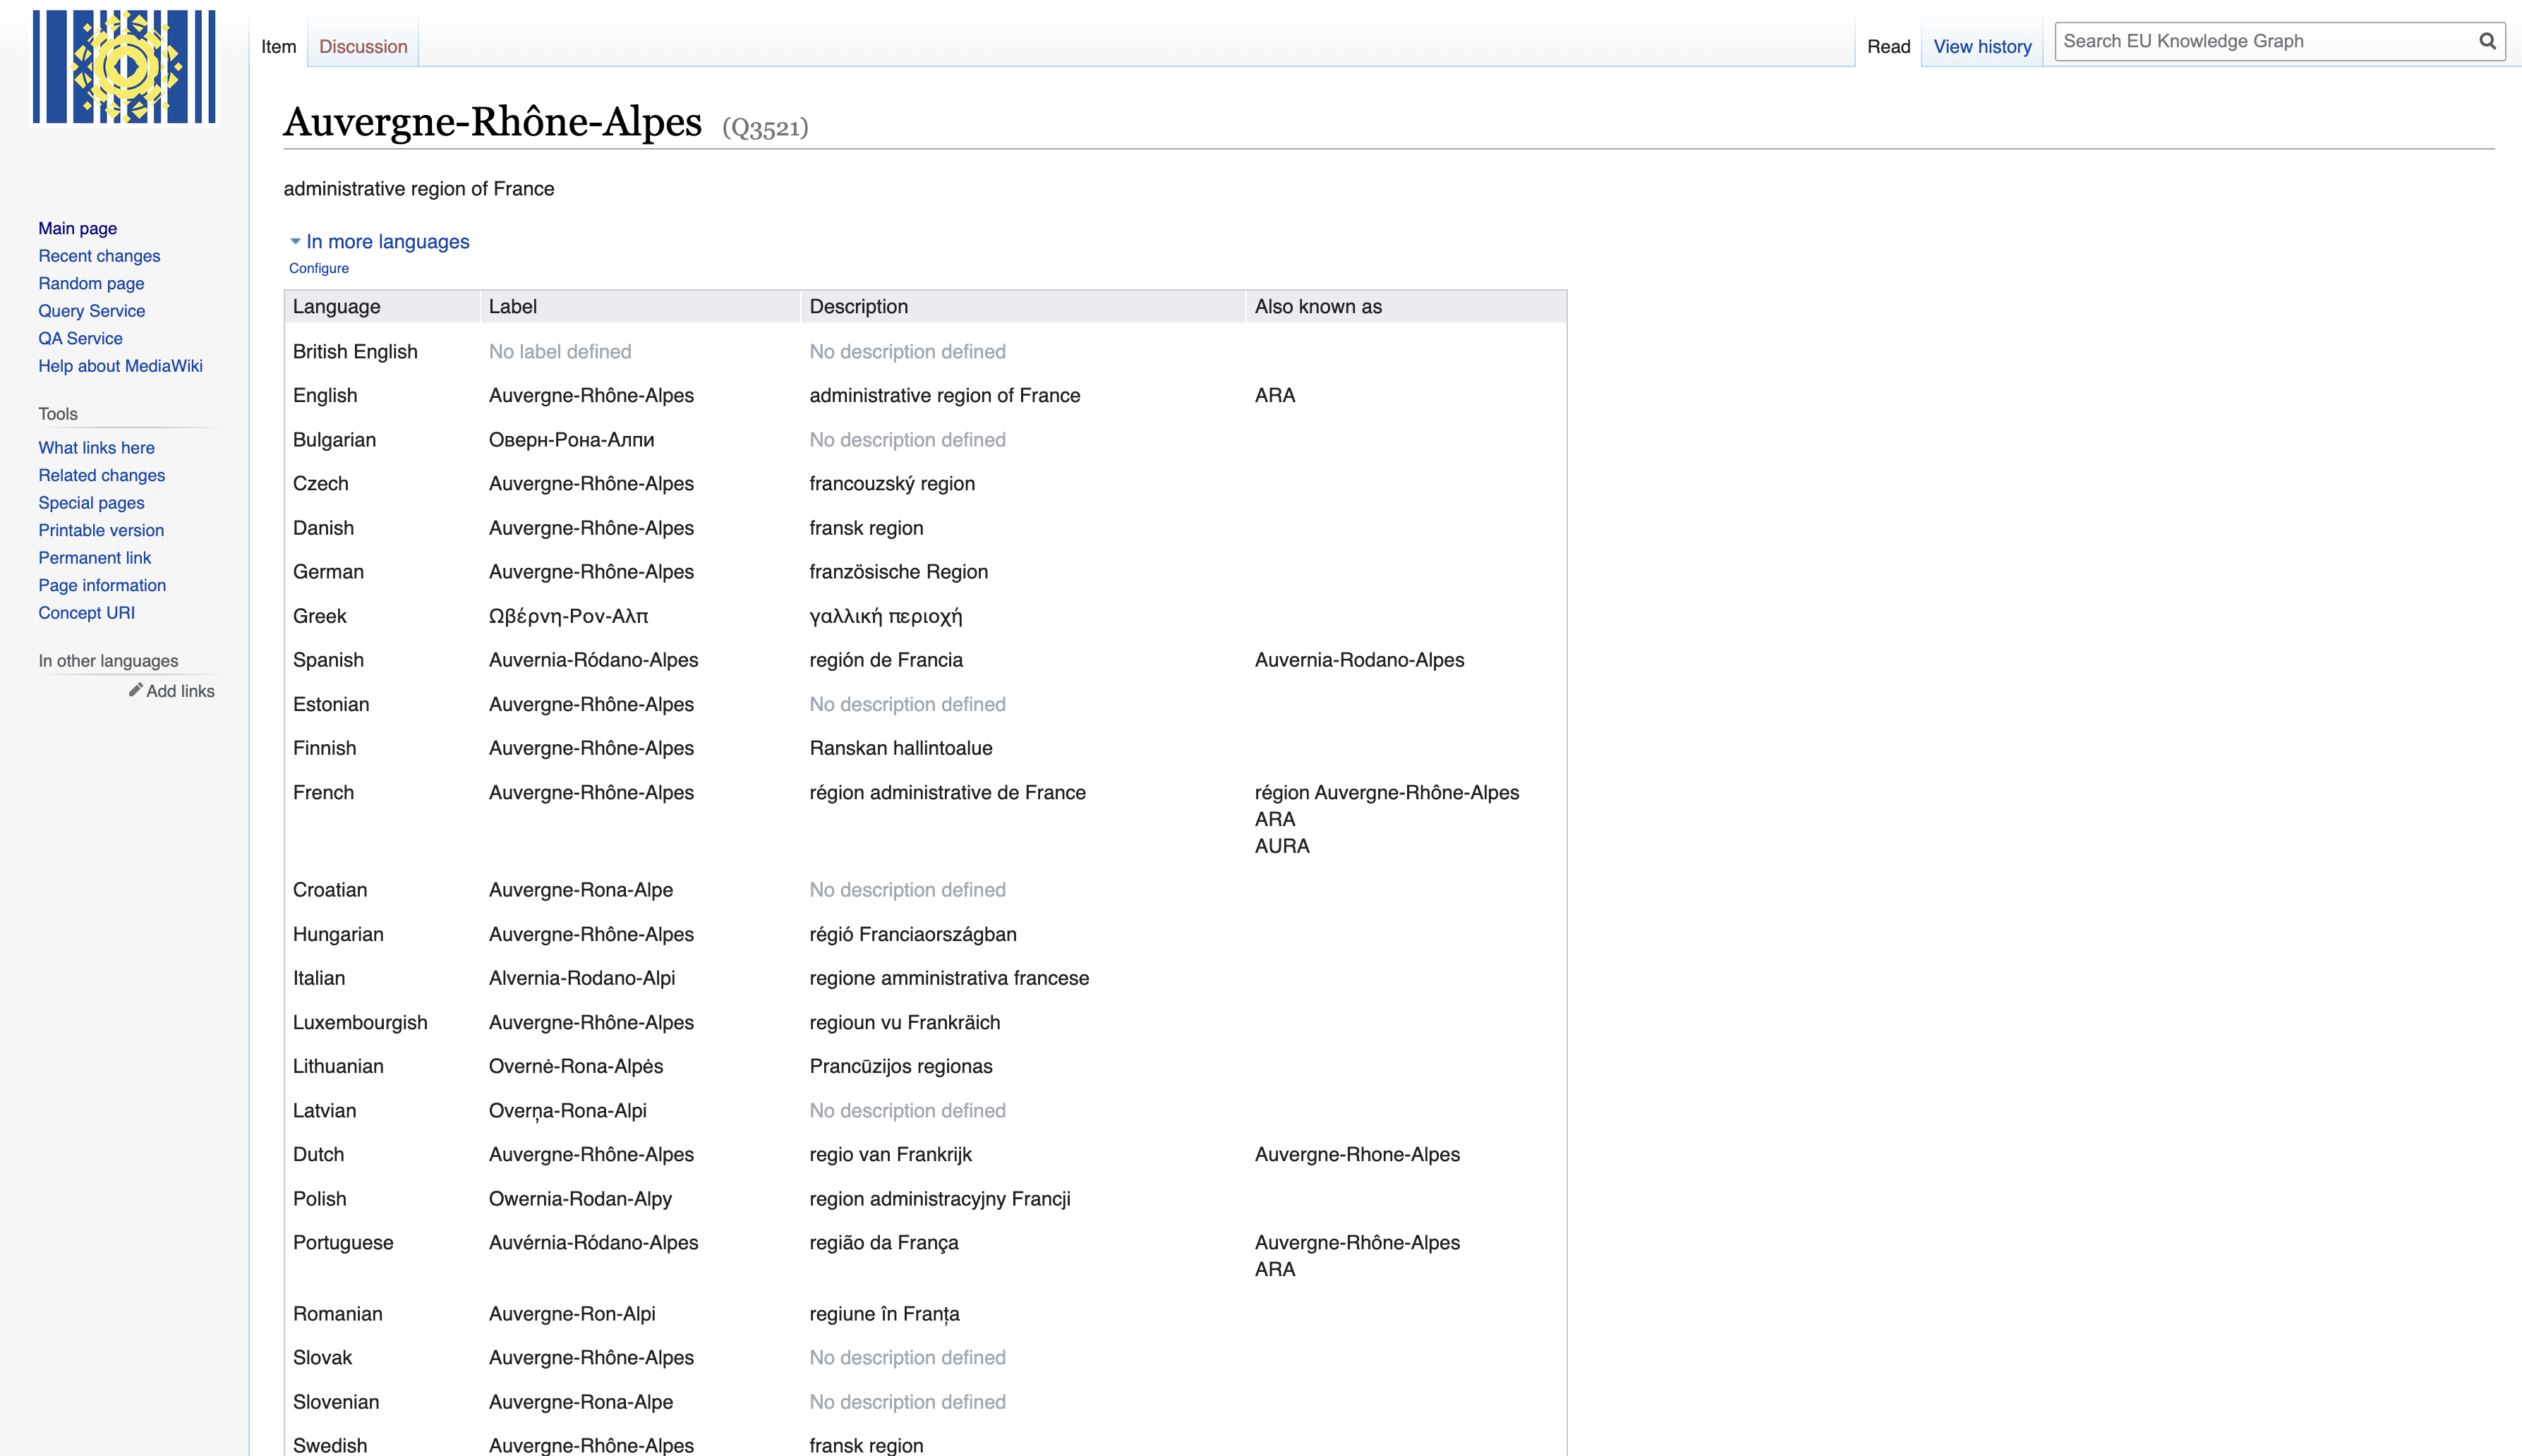Open Page information
The width and height of the screenshot is (2522, 1456).
pyautogui.click(x=102, y=585)
